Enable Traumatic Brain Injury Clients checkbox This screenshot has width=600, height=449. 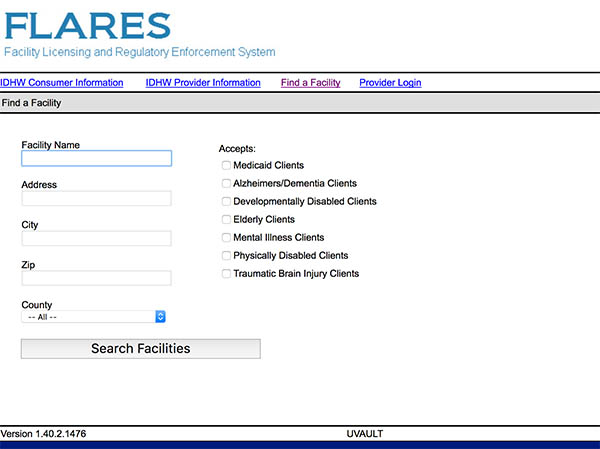click(x=226, y=274)
